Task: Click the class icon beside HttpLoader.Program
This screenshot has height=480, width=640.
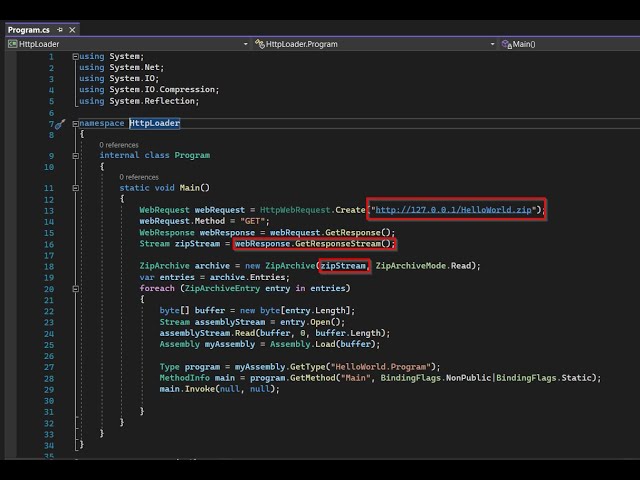Action: pyautogui.click(x=260, y=44)
